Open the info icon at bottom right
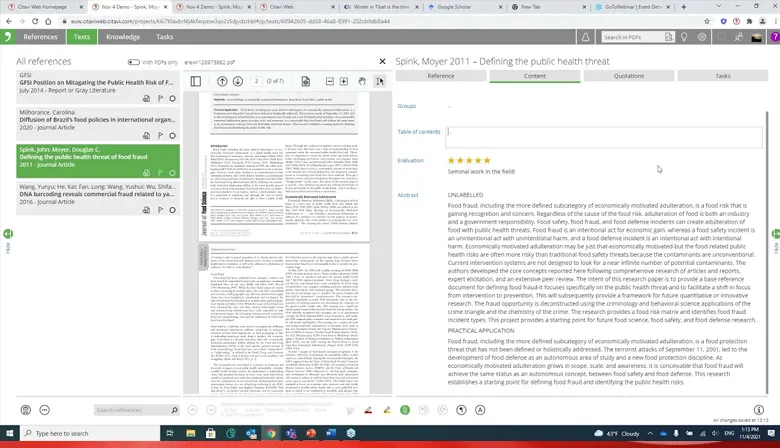780x448 pixels. tap(759, 410)
